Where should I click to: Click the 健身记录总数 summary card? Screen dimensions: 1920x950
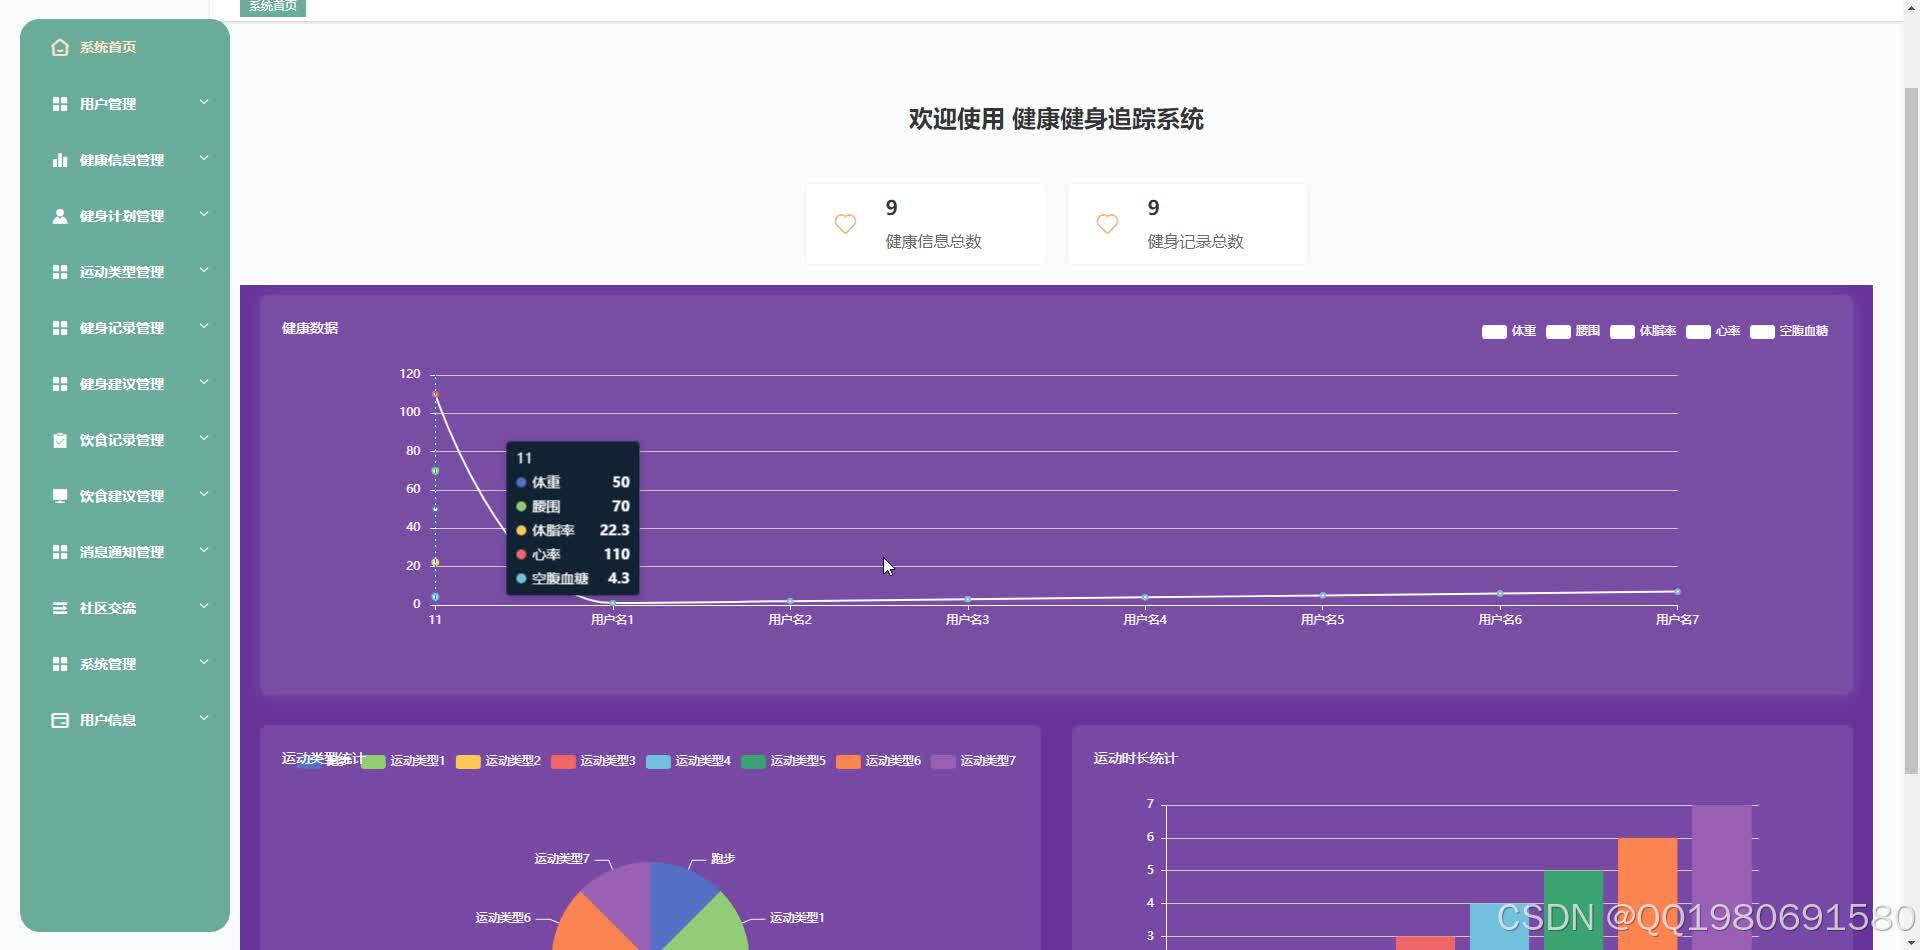click(x=1187, y=223)
